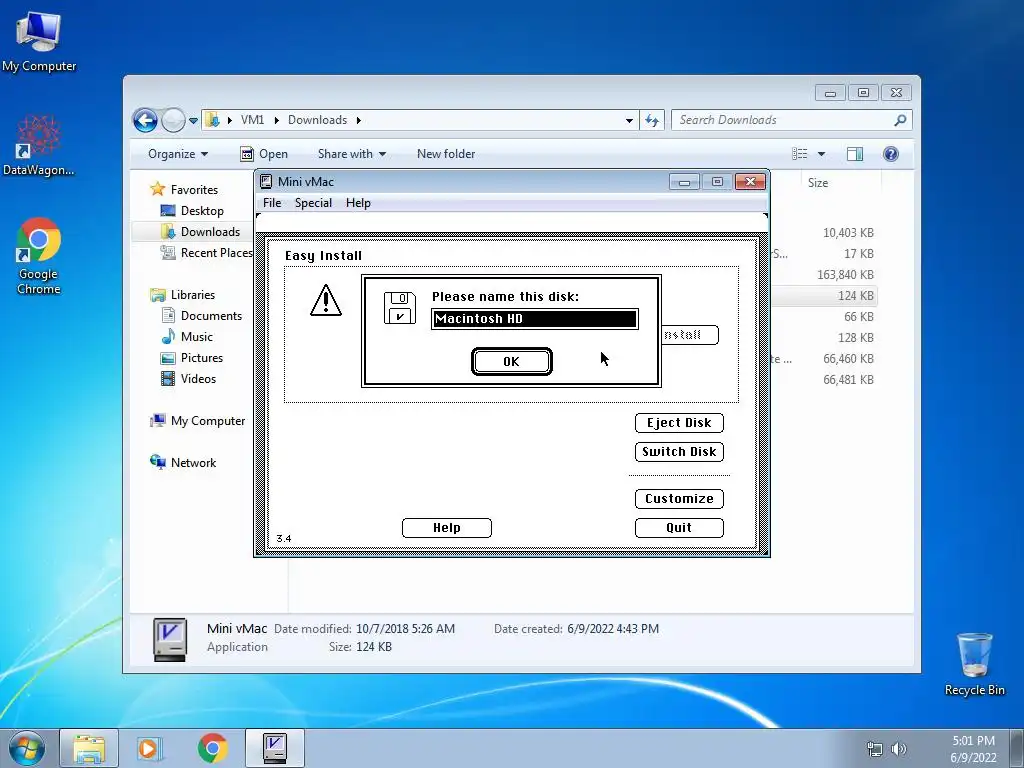Image resolution: width=1024 pixels, height=768 pixels.
Task: Click Downloads in the address path
Action: [317, 120]
